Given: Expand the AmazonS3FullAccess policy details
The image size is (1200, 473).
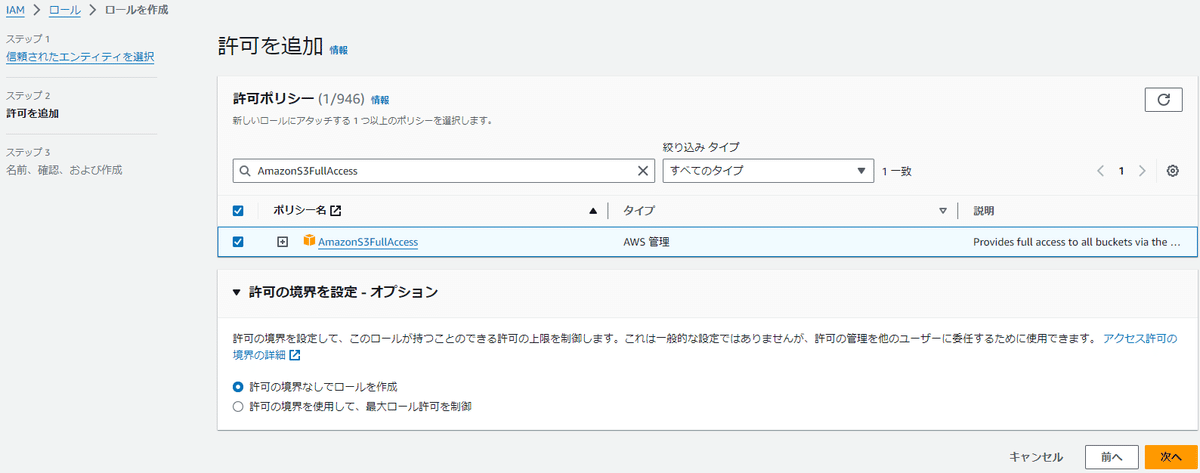Looking at the screenshot, I should tap(283, 242).
